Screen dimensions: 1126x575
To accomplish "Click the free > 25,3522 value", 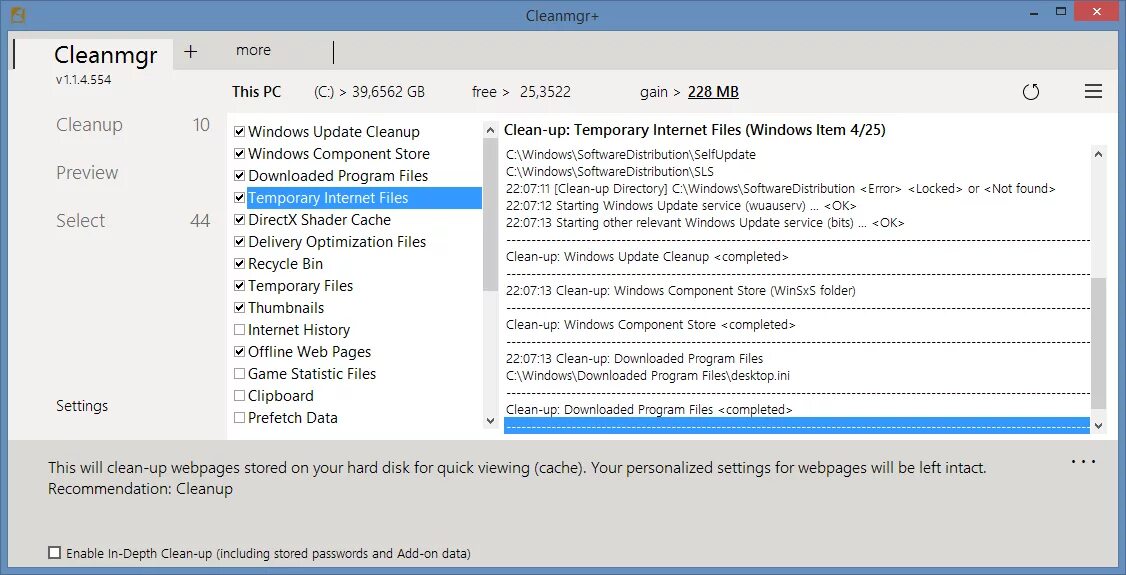I will coord(521,92).
